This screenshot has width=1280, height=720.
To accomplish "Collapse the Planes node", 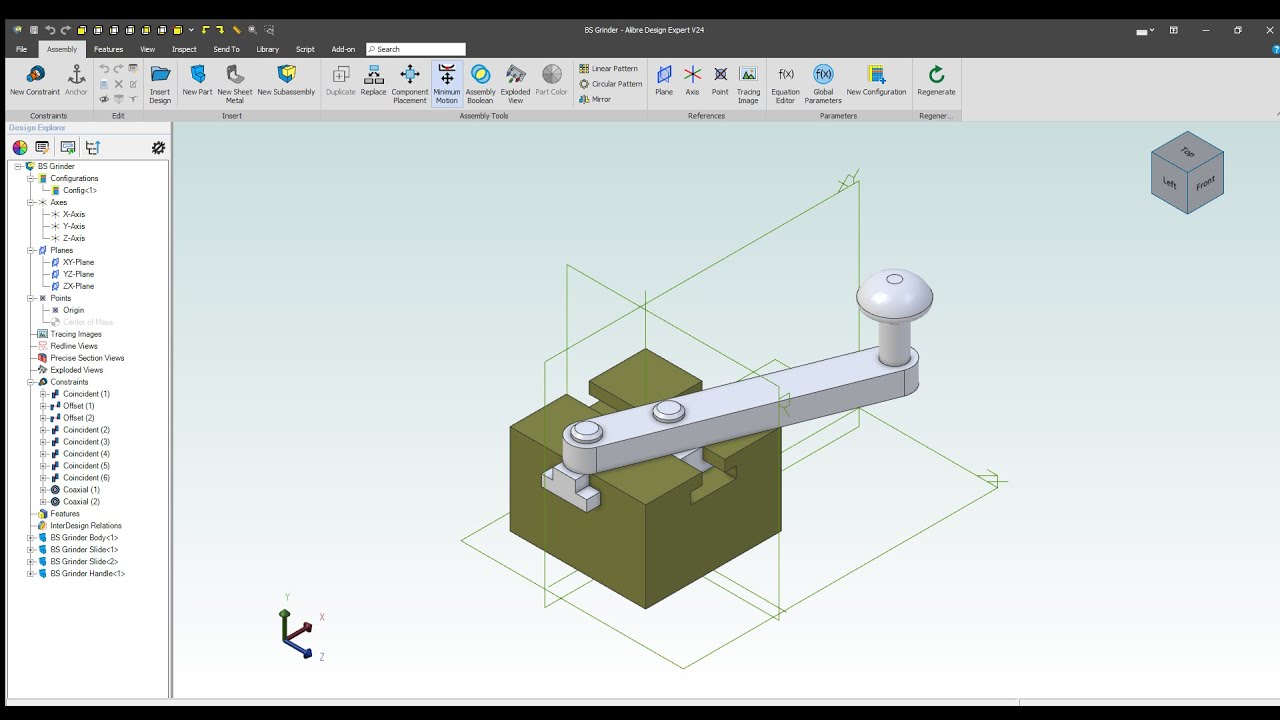I will [x=31, y=250].
